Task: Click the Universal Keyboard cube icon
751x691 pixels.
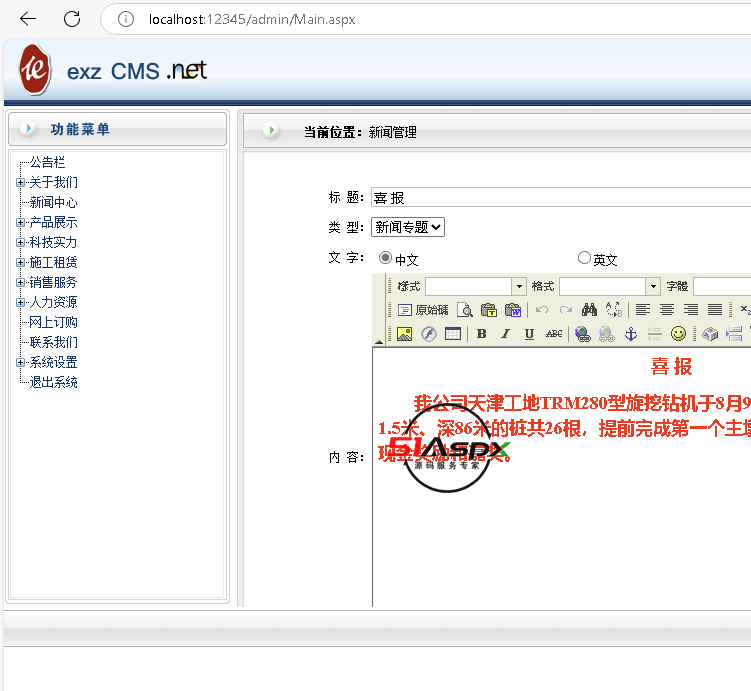Action: [710, 334]
